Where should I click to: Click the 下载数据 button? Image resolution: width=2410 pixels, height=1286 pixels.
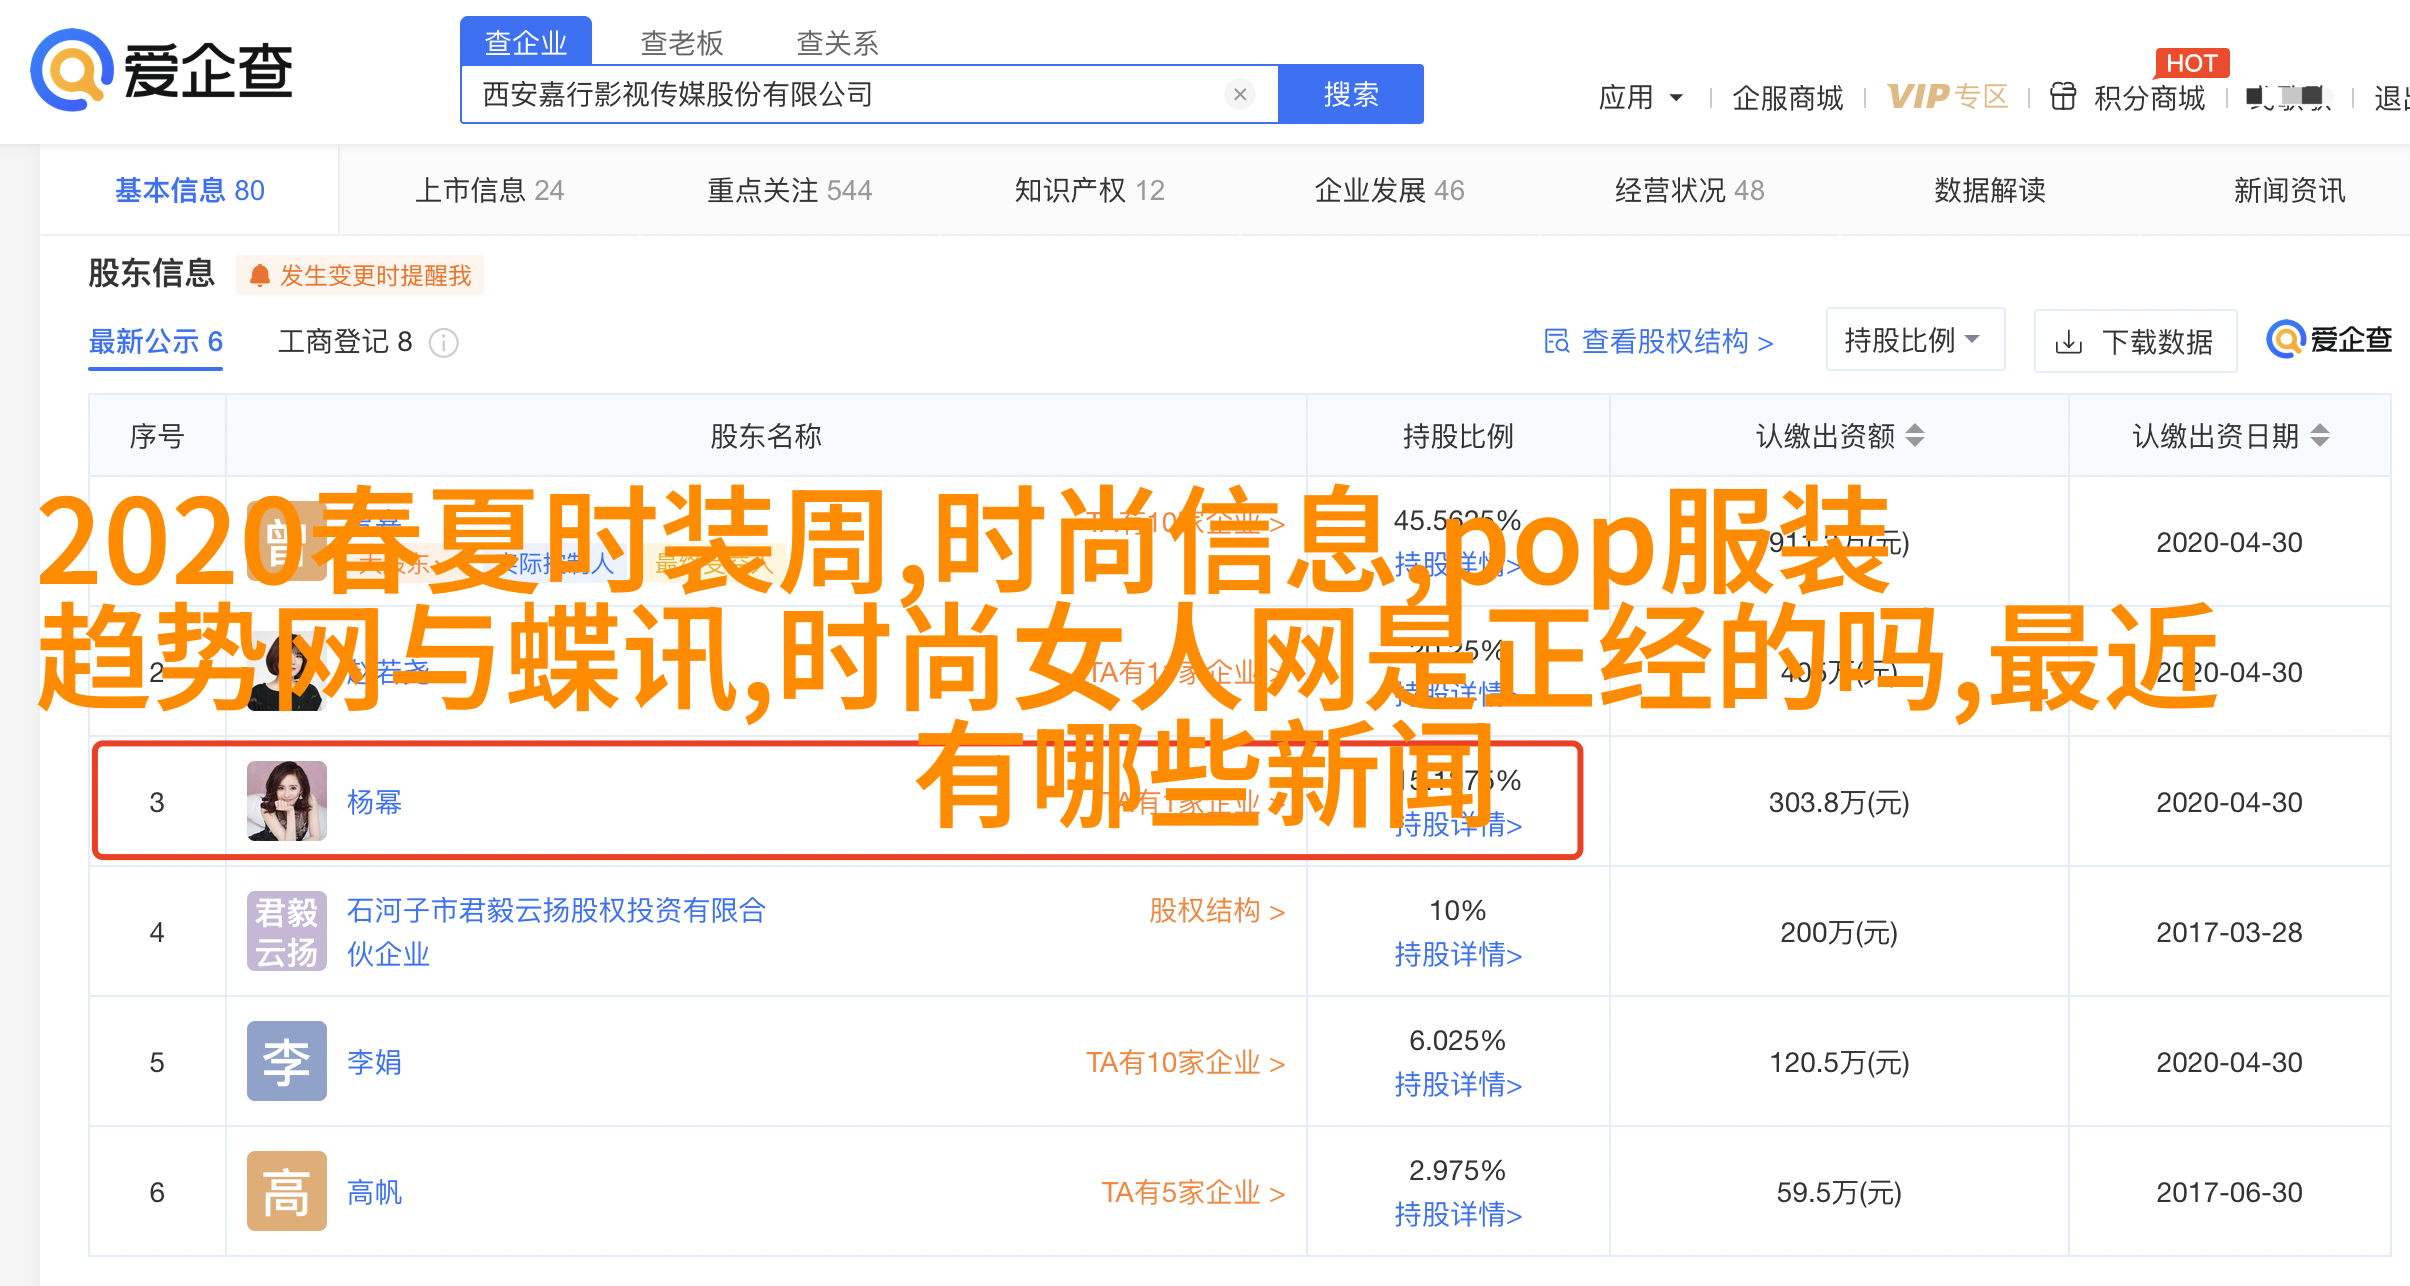[x=2135, y=342]
